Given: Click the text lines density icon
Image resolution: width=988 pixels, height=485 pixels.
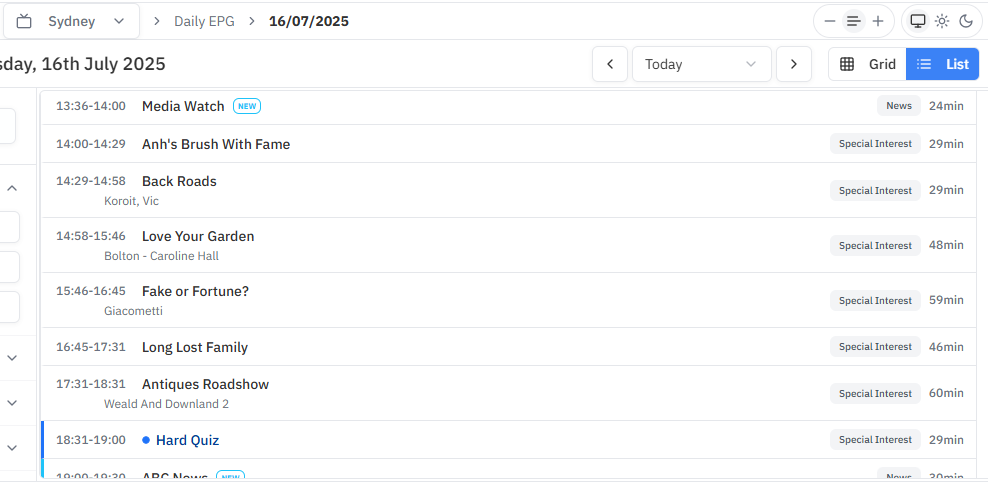Looking at the screenshot, I should click(x=854, y=21).
